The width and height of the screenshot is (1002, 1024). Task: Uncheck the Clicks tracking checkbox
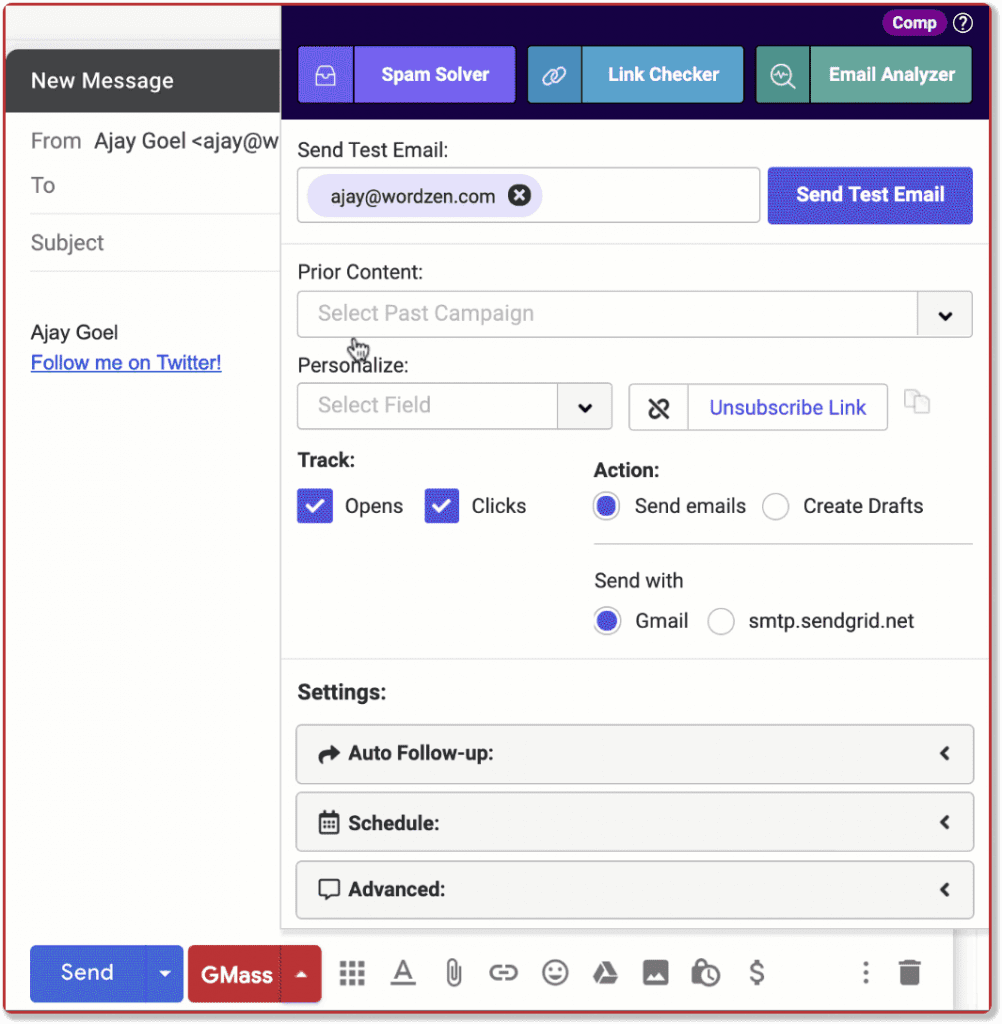point(442,506)
